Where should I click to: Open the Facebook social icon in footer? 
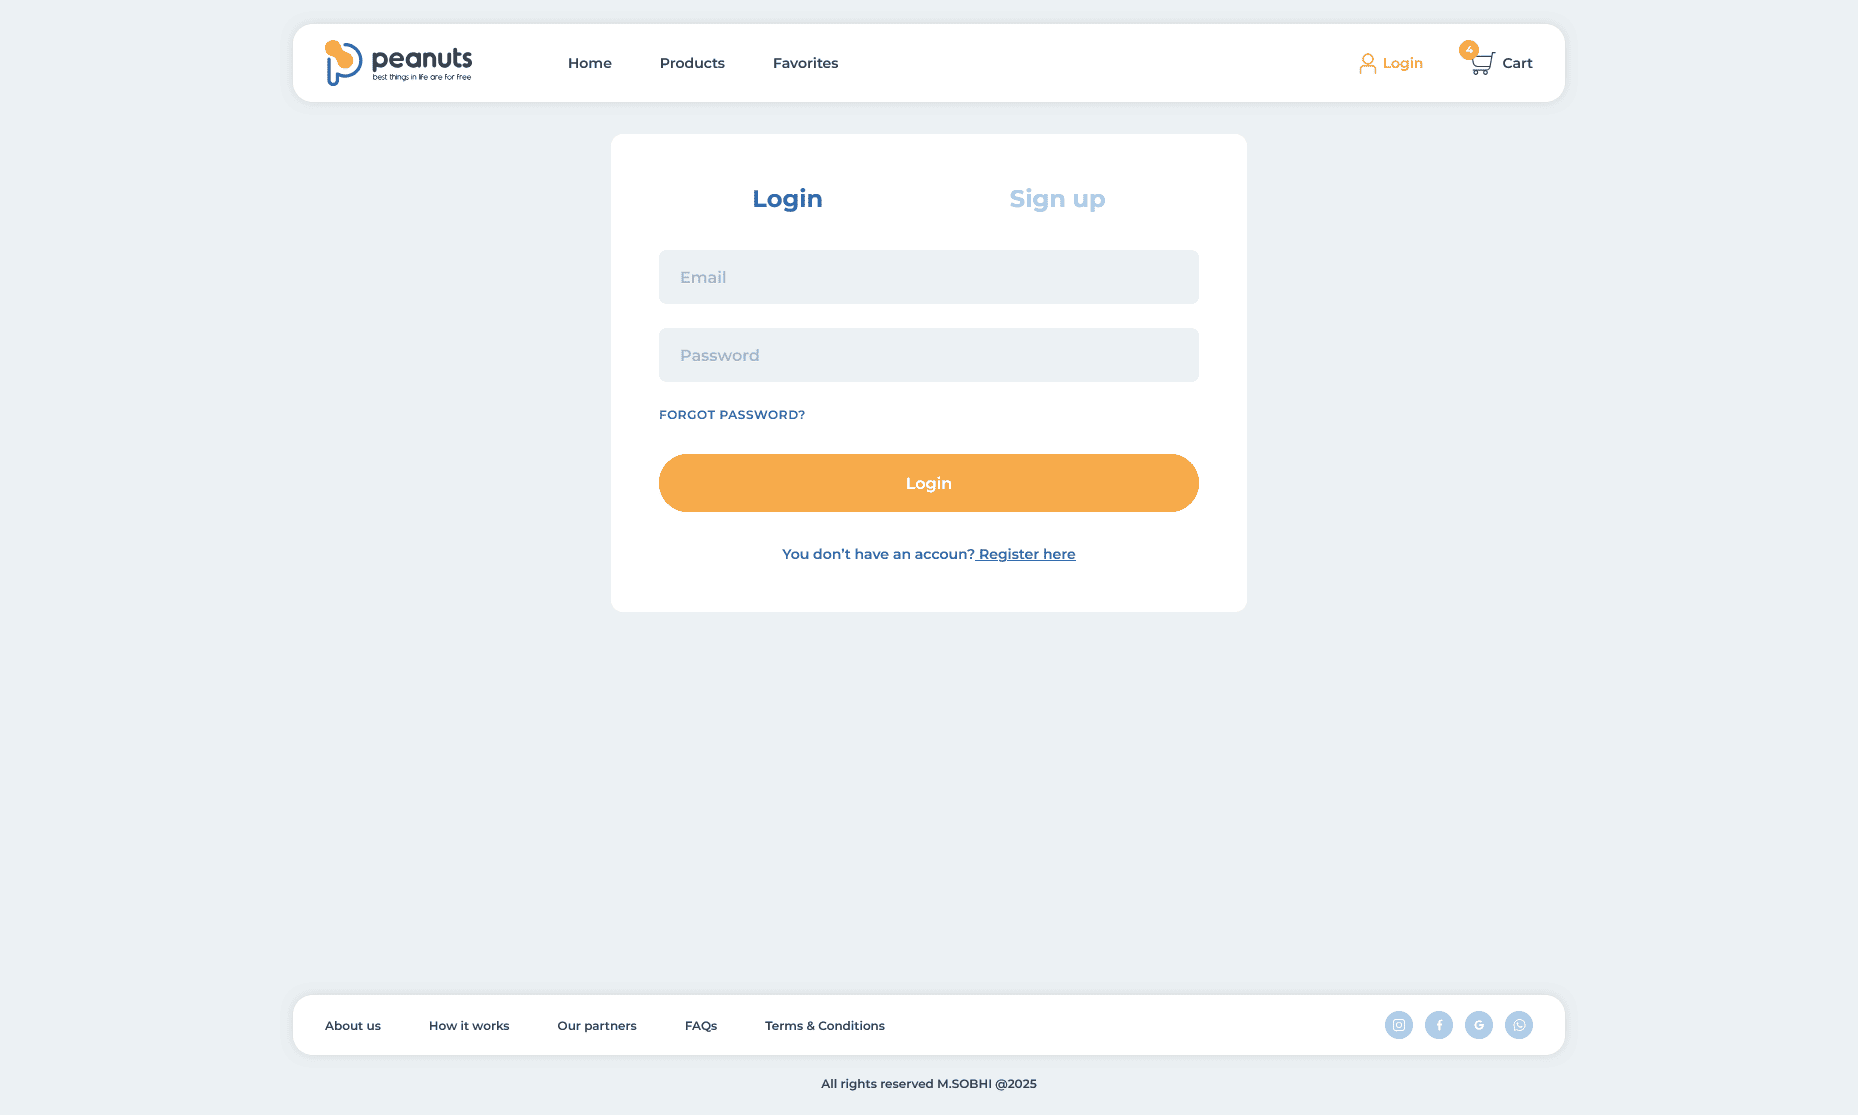1439,1025
